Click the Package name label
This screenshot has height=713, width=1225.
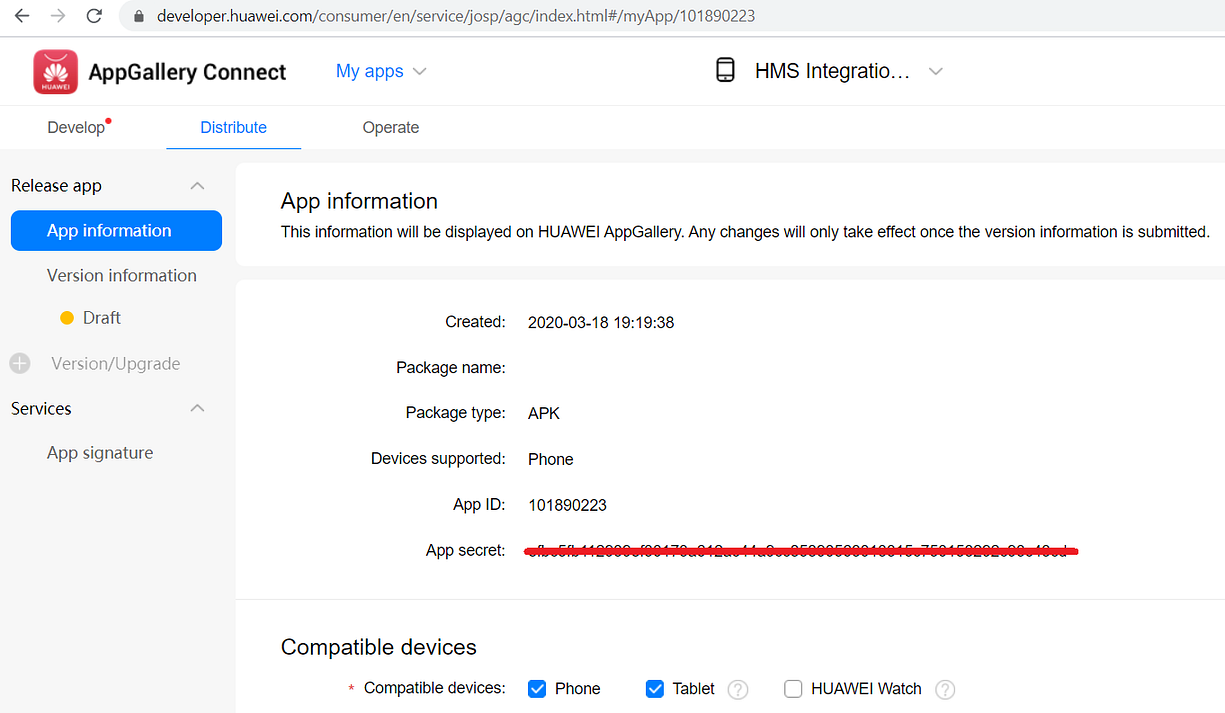[x=451, y=368]
